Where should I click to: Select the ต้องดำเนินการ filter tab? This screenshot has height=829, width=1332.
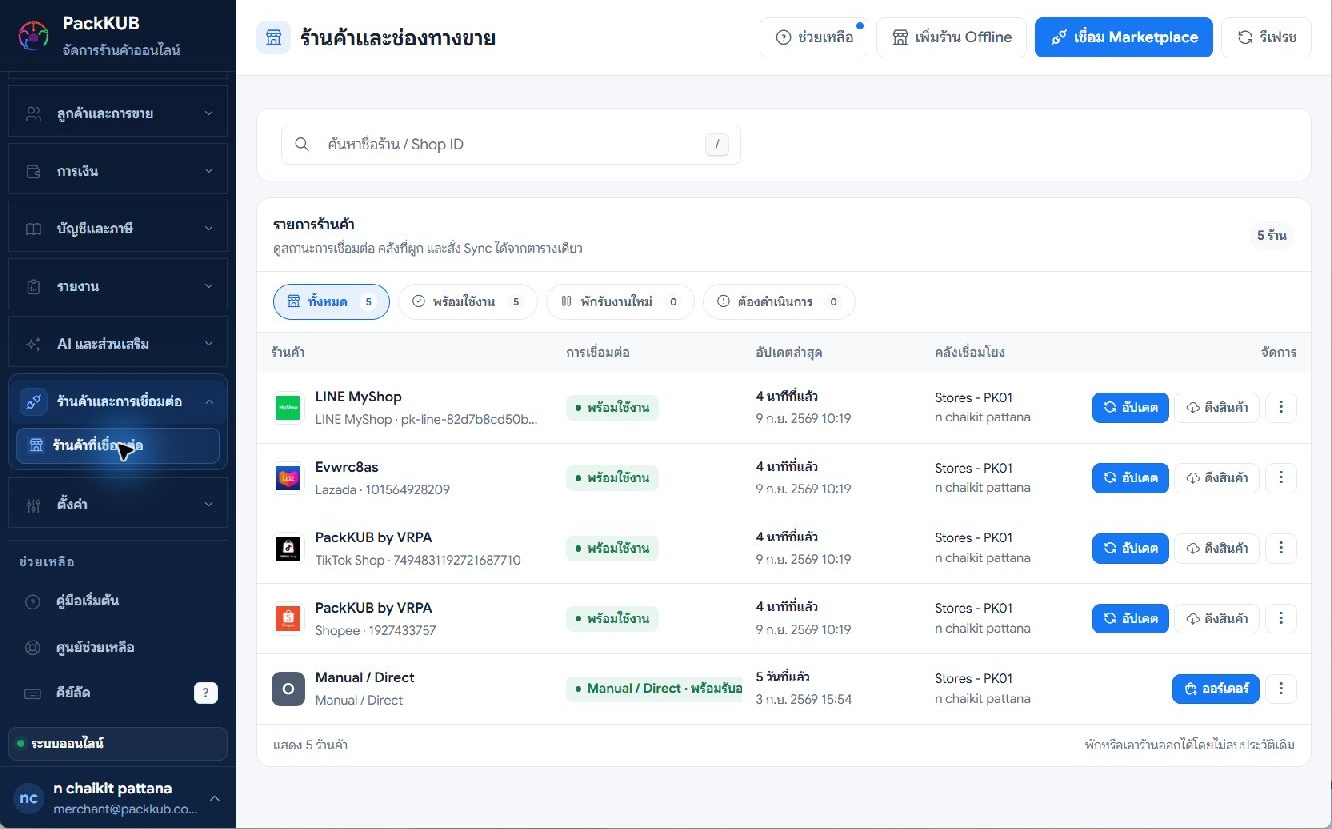click(779, 302)
